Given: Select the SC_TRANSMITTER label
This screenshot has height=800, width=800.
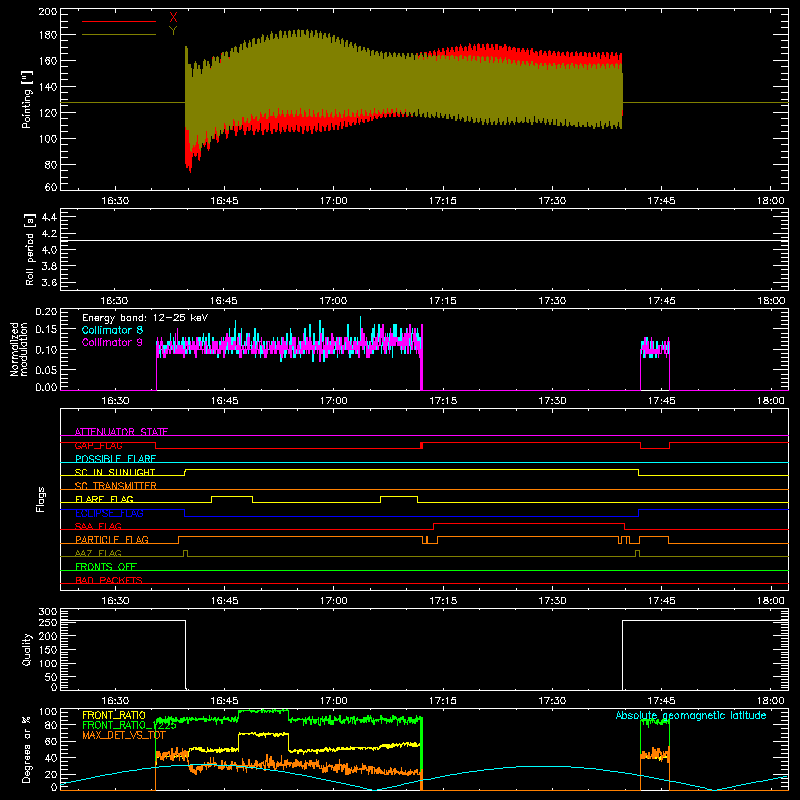Looking at the screenshot, I should 116,486.
